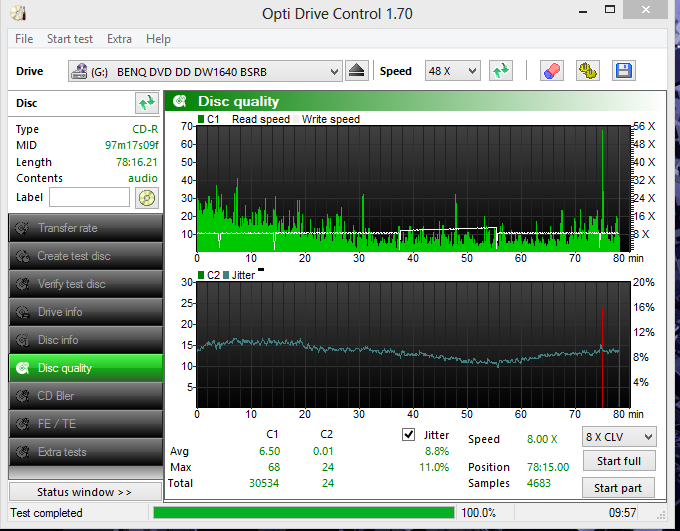The height and width of the screenshot is (531, 680).
Task: Click the disc label button icon
Action: point(147,198)
